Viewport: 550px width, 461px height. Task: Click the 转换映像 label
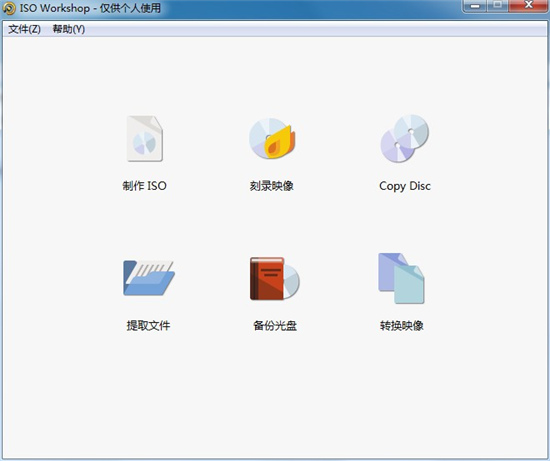coord(402,325)
